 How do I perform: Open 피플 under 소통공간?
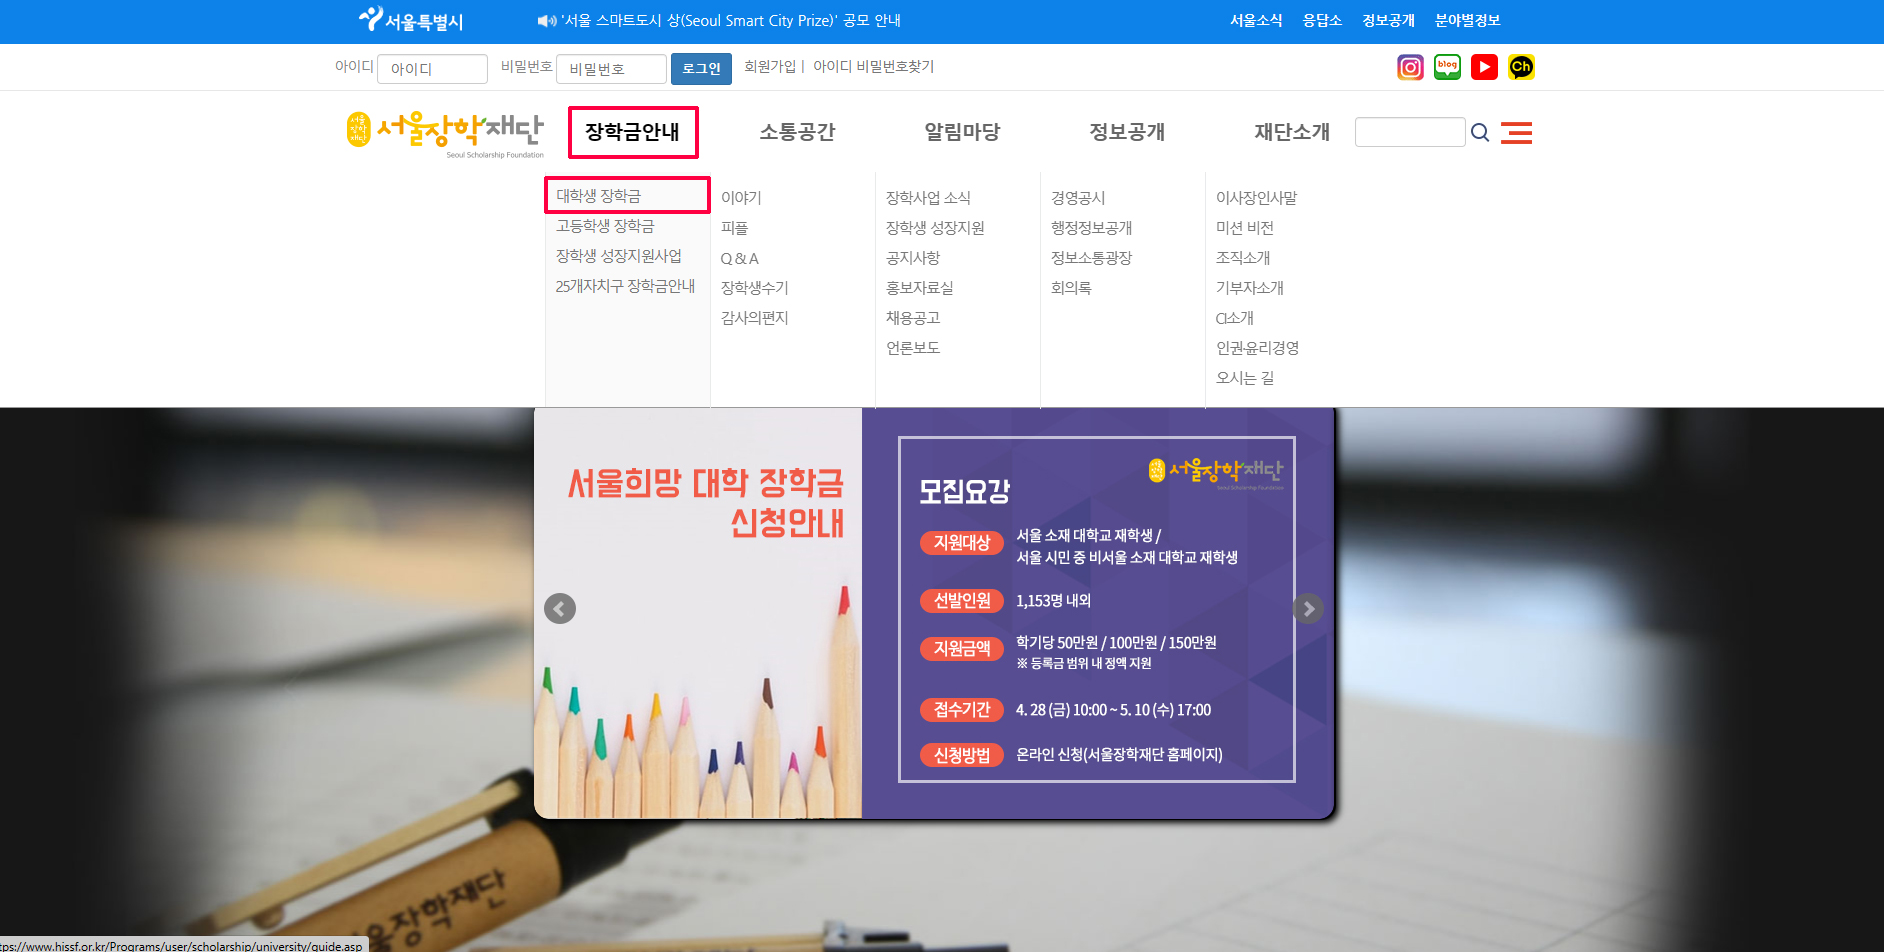[x=734, y=228]
